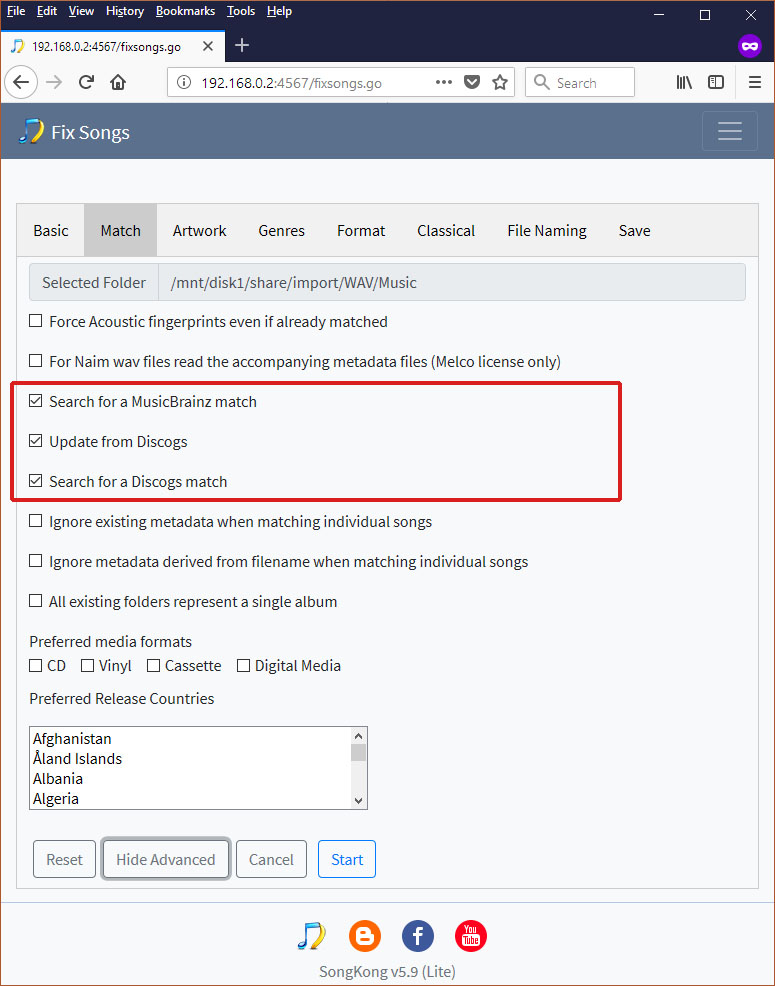This screenshot has width=775, height=986.
Task: Go back with the browser back arrow
Action: coord(21,82)
